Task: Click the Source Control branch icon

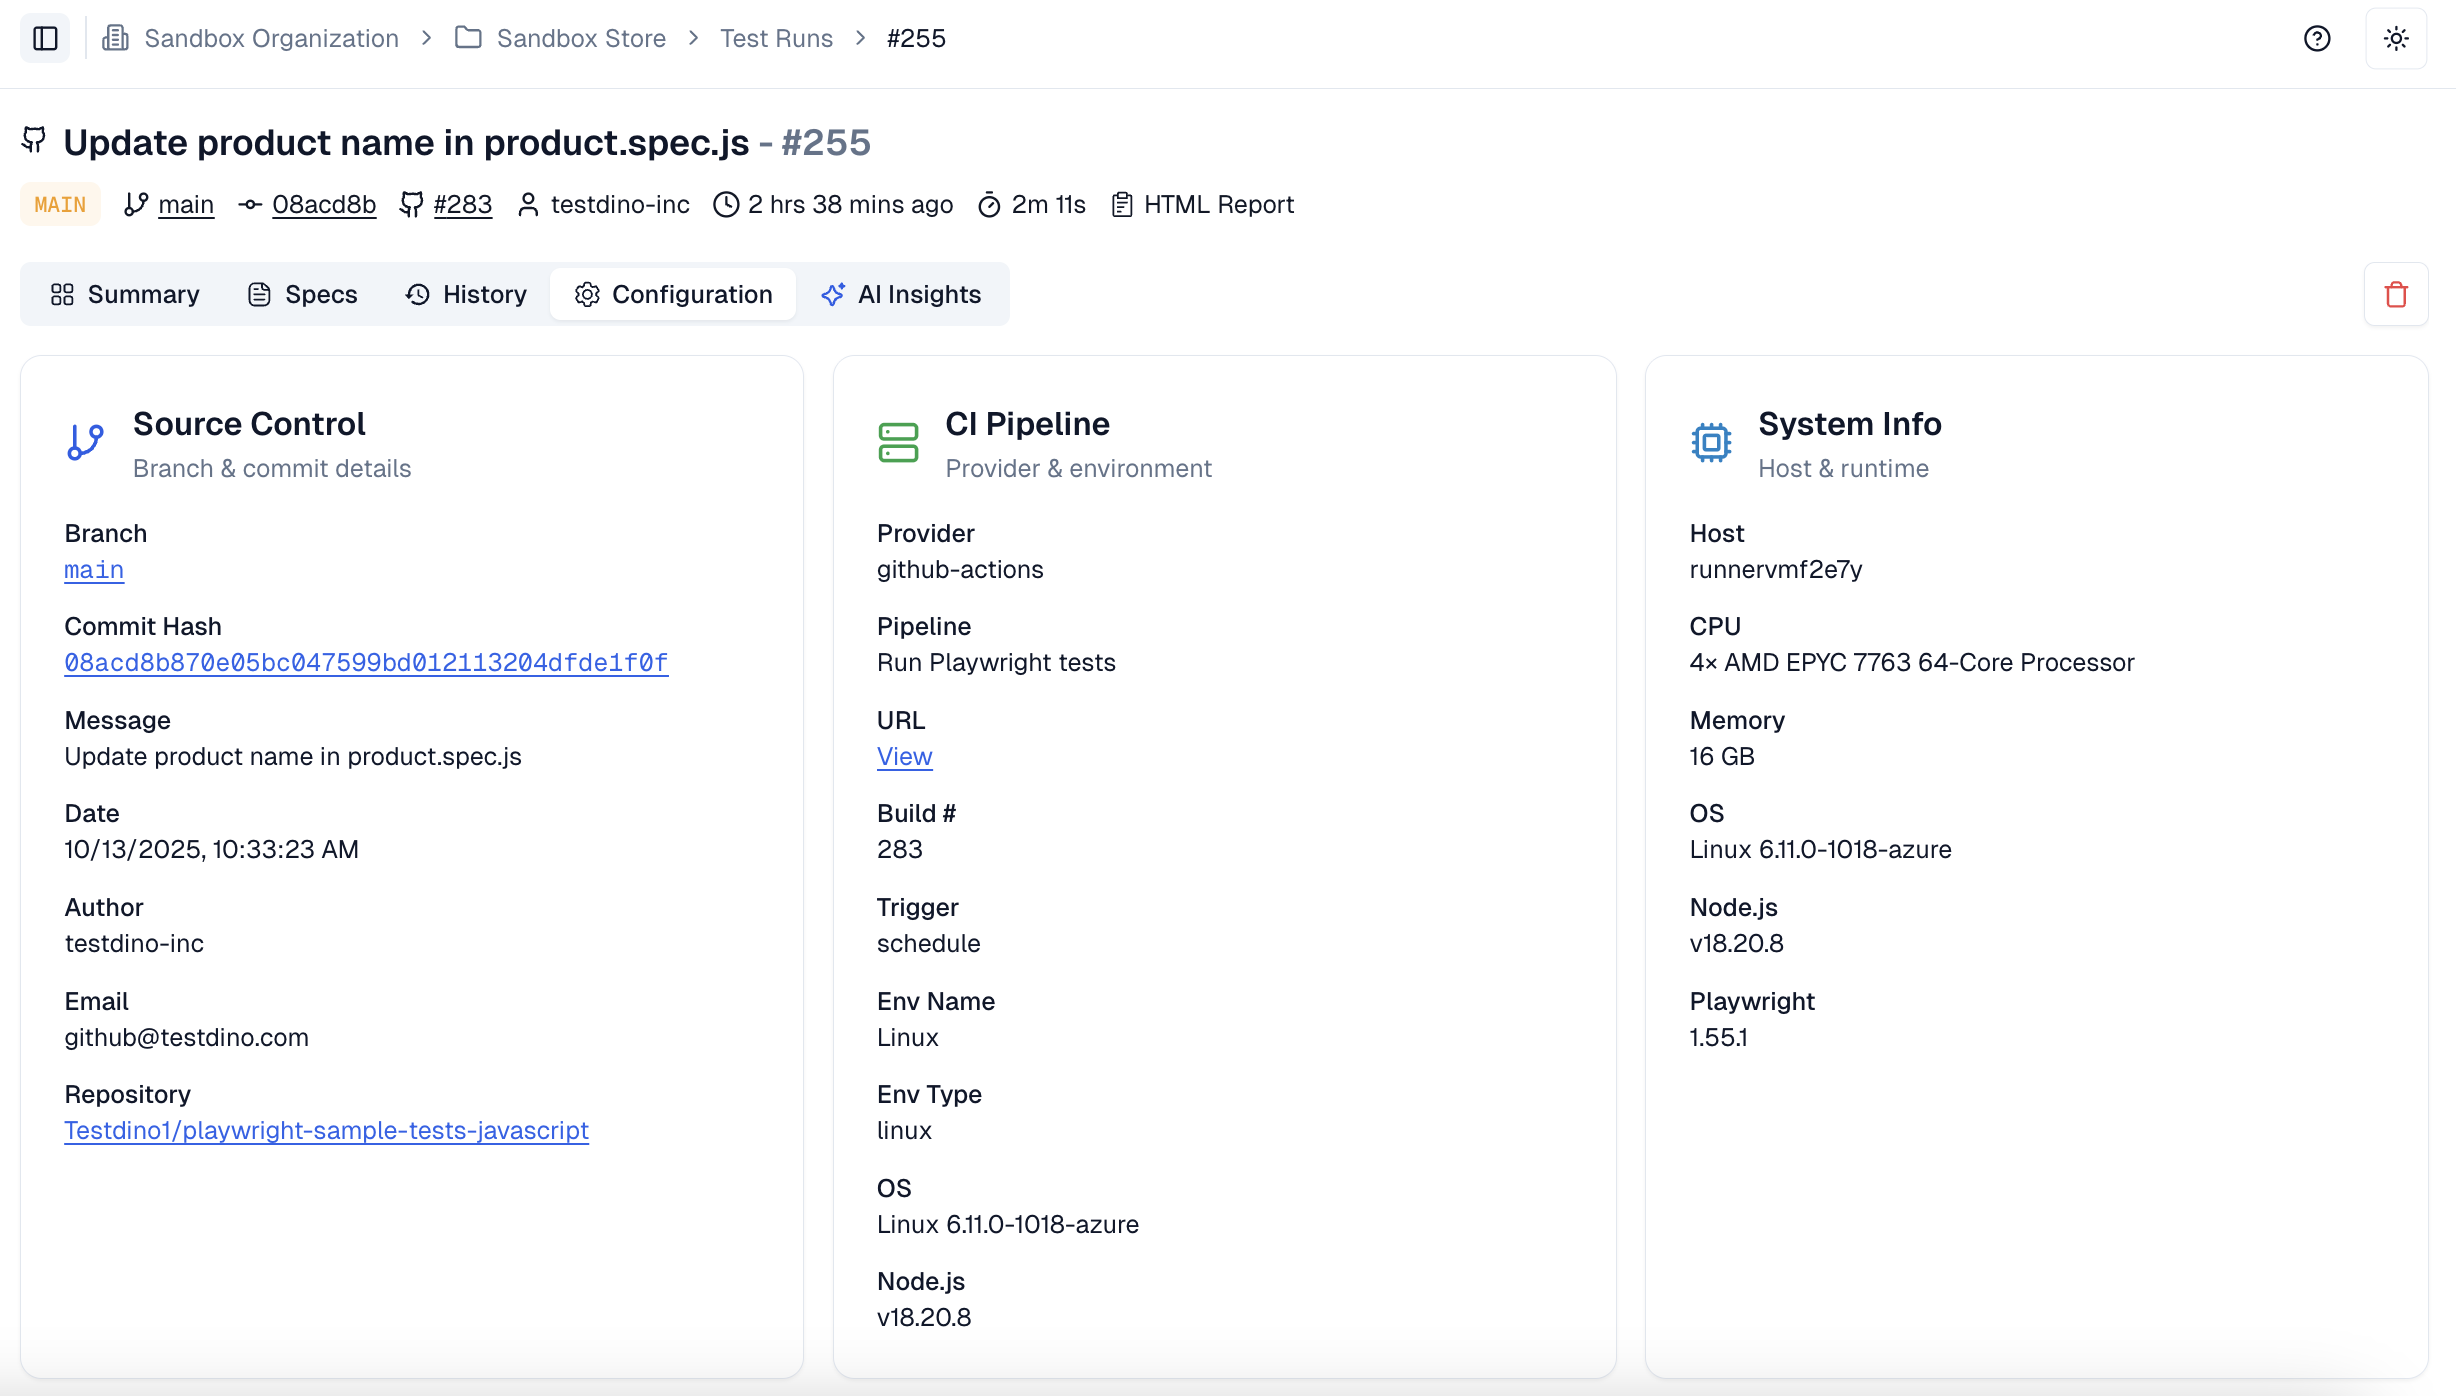Action: (86, 441)
